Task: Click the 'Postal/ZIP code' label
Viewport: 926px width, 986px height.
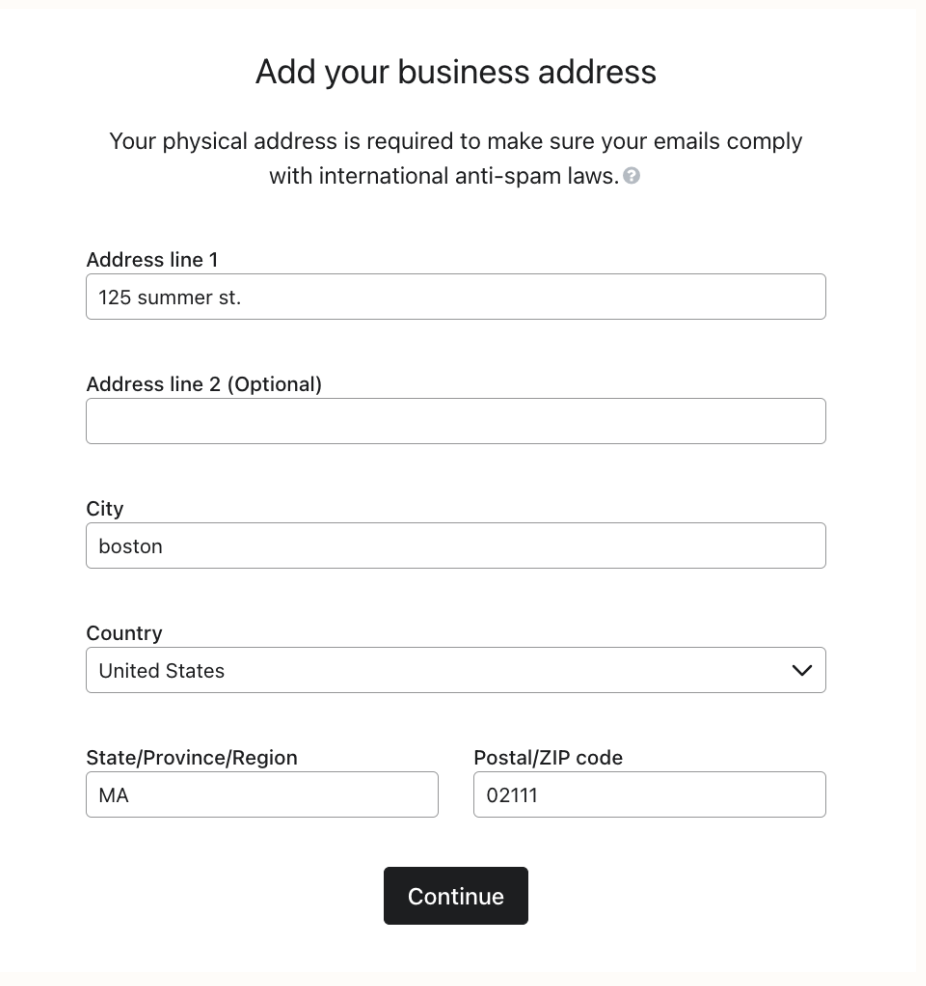Action: (547, 757)
